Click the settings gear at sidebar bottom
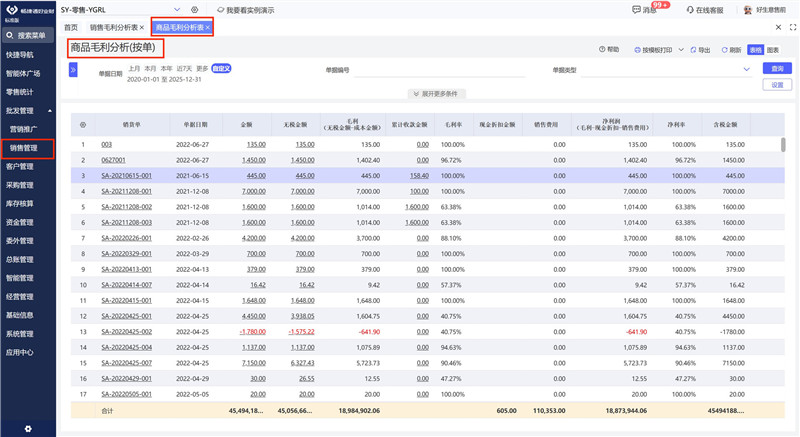This screenshot has width=800, height=437. [x=27, y=428]
